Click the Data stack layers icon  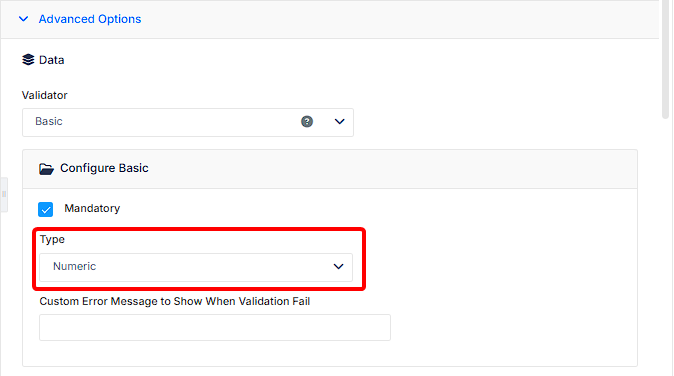click(28, 60)
